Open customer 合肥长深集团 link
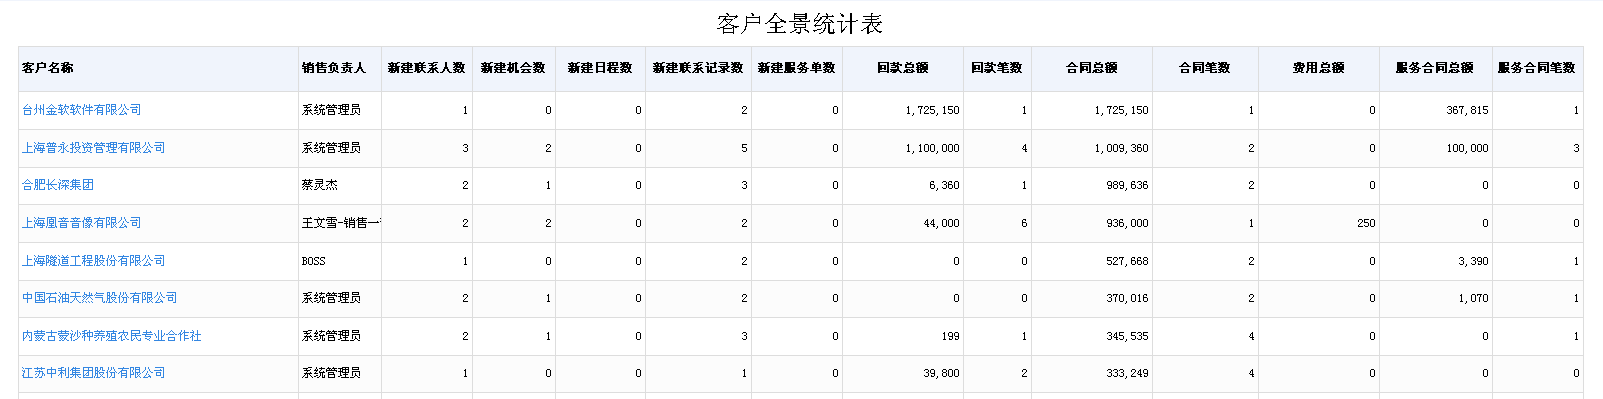1603x399 pixels. [x=58, y=185]
